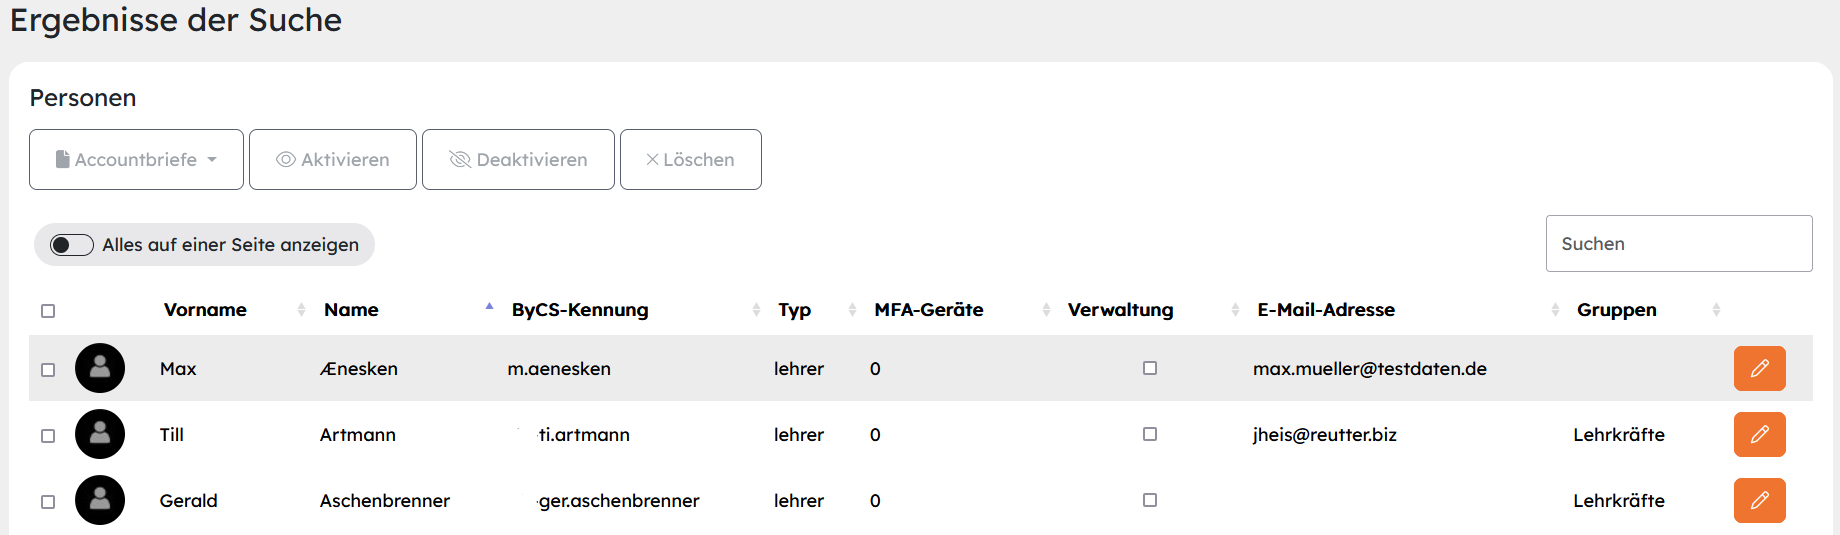The image size is (1840, 535).
Task: Open the Accountbriefe dropdown
Action: 136,159
